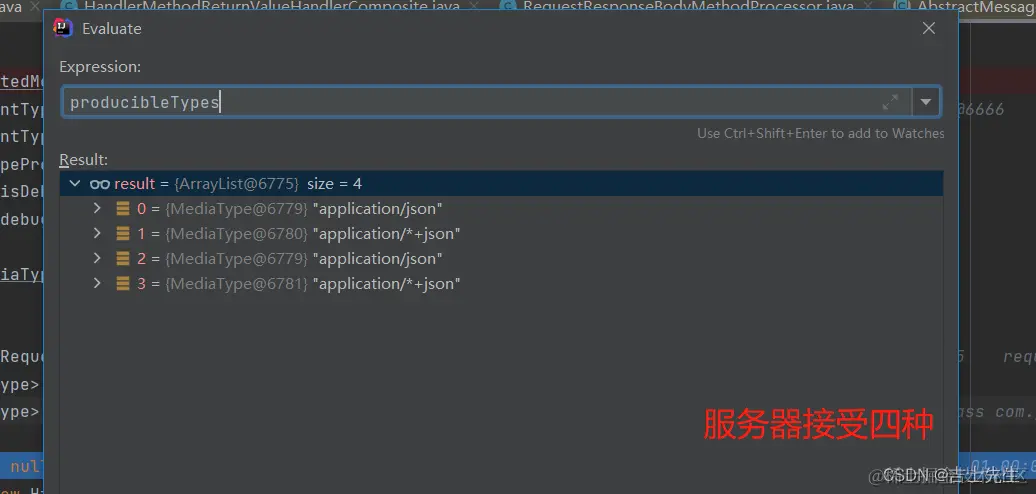Viewport: 1036px width, 494px height.
Task: Select row 1 MediaType@6780 application/*+json
Action: pyautogui.click(x=501, y=234)
